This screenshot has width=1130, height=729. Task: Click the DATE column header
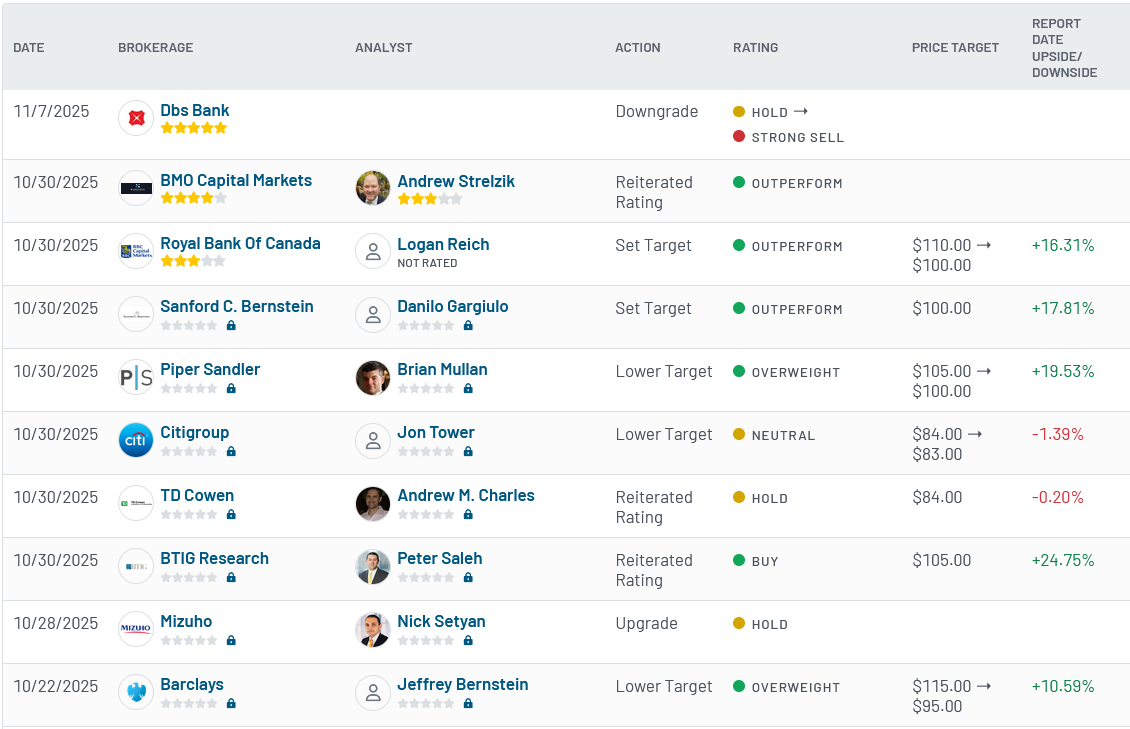pos(29,48)
